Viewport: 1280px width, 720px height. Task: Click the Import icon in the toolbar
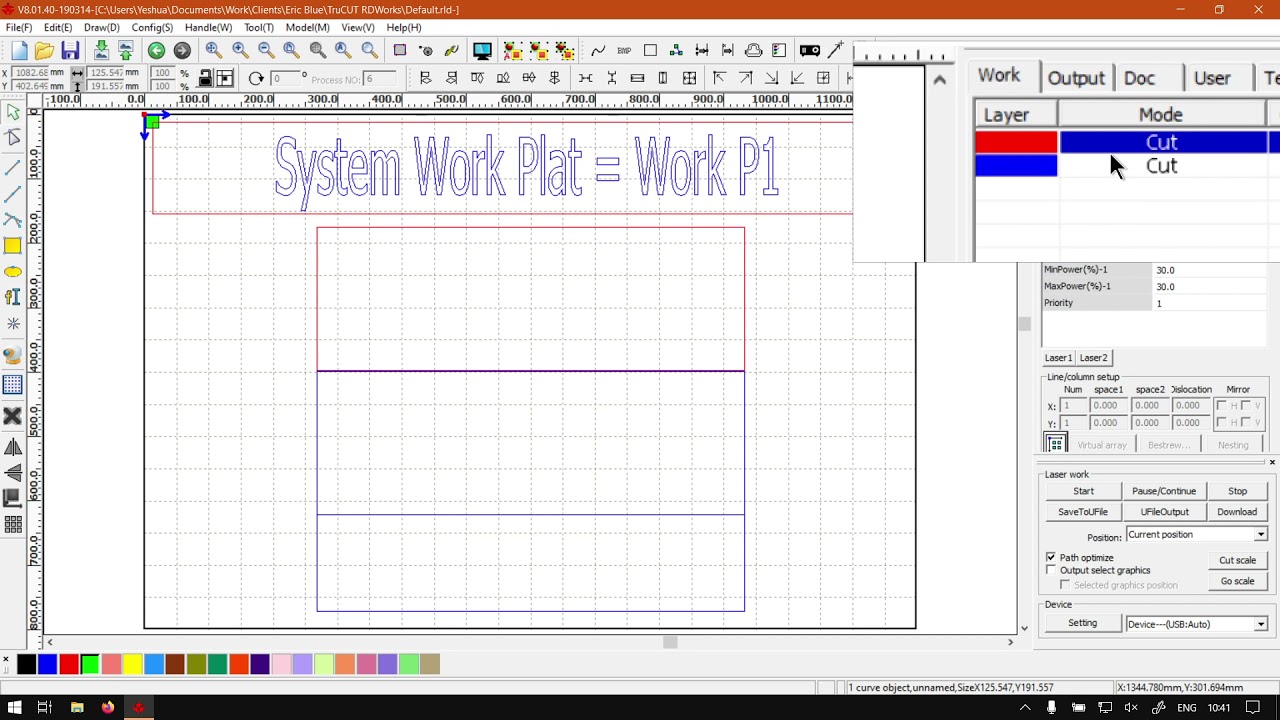coord(101,51)
